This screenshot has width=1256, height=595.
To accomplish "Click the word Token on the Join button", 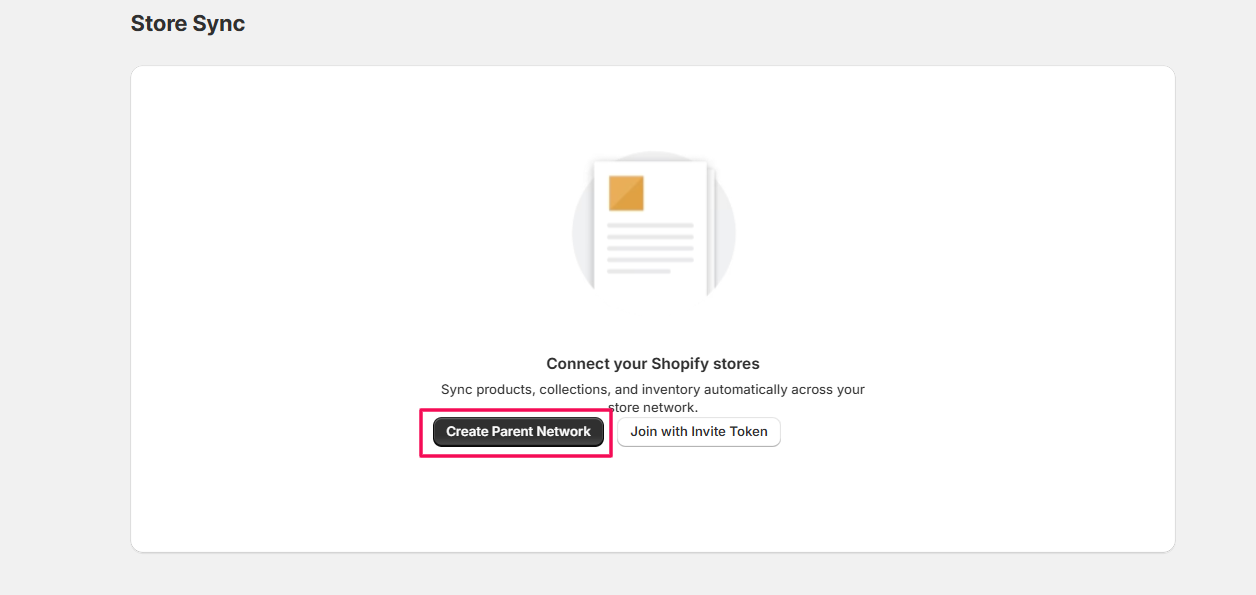I will point(748,432).
